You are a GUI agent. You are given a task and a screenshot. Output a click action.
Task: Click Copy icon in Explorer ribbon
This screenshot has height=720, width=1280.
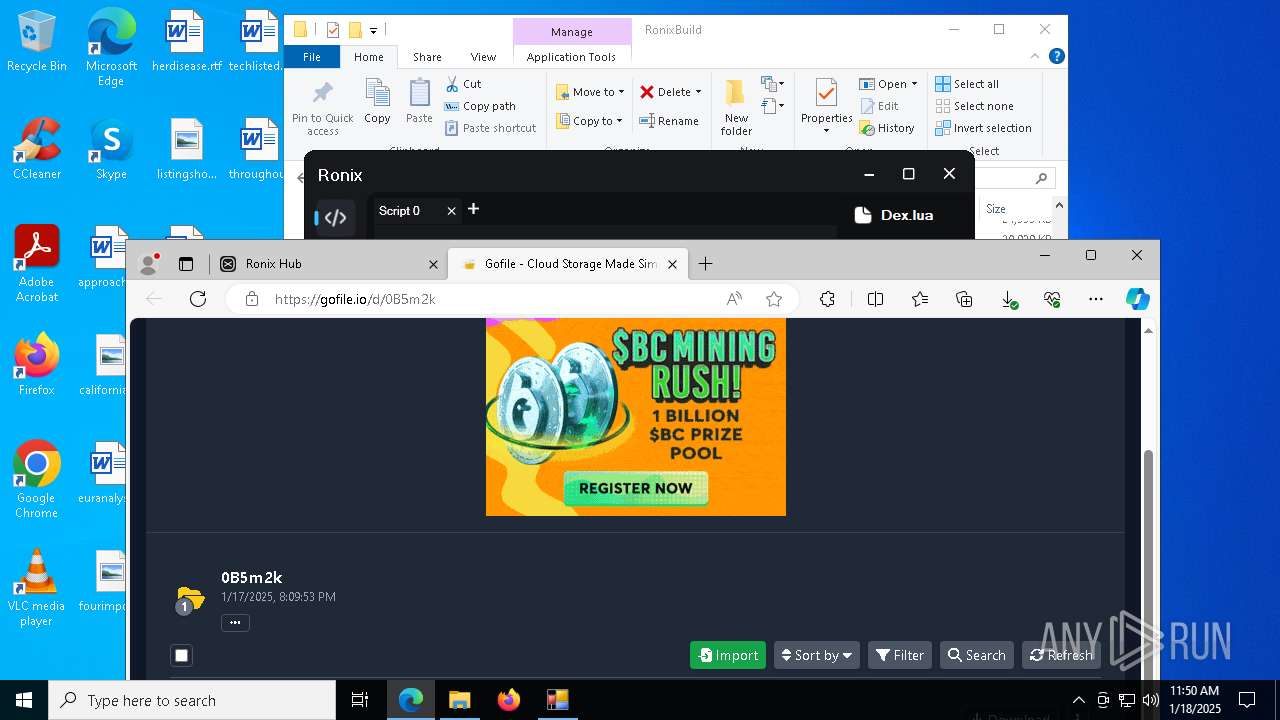tap(377, 101)
